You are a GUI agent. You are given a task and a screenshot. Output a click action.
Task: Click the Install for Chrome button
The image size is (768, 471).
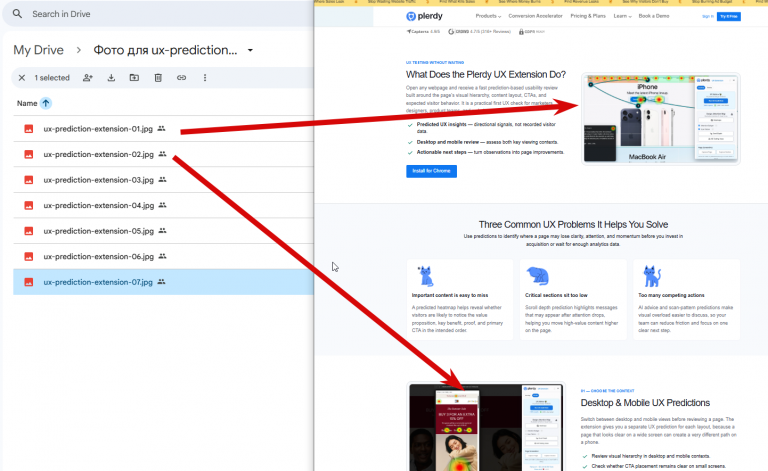point(431,171)
